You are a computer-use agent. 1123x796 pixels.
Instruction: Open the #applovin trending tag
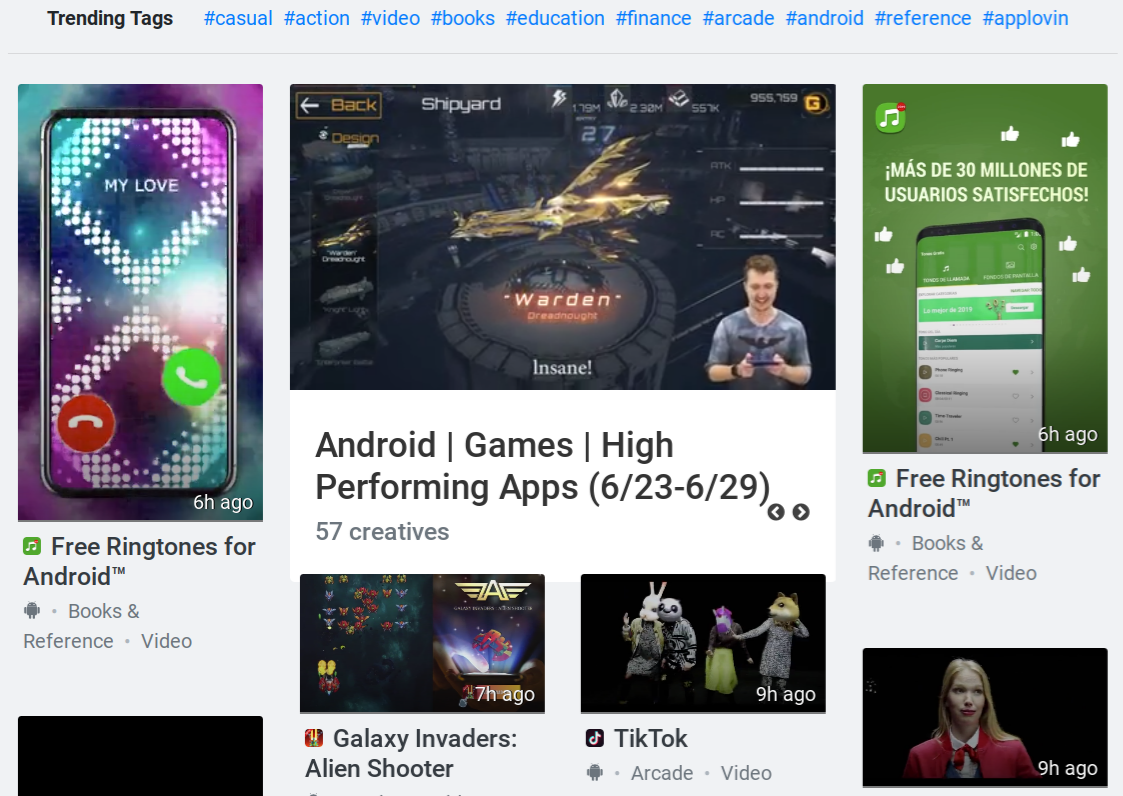click(x=1025, y=18)
